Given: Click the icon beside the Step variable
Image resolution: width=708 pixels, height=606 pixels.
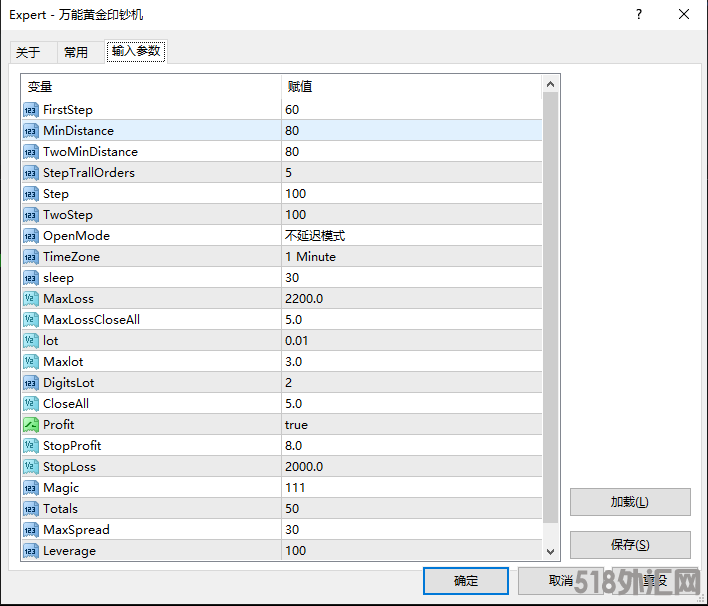Looking at the screenshot, I should (x=31, y=194).
